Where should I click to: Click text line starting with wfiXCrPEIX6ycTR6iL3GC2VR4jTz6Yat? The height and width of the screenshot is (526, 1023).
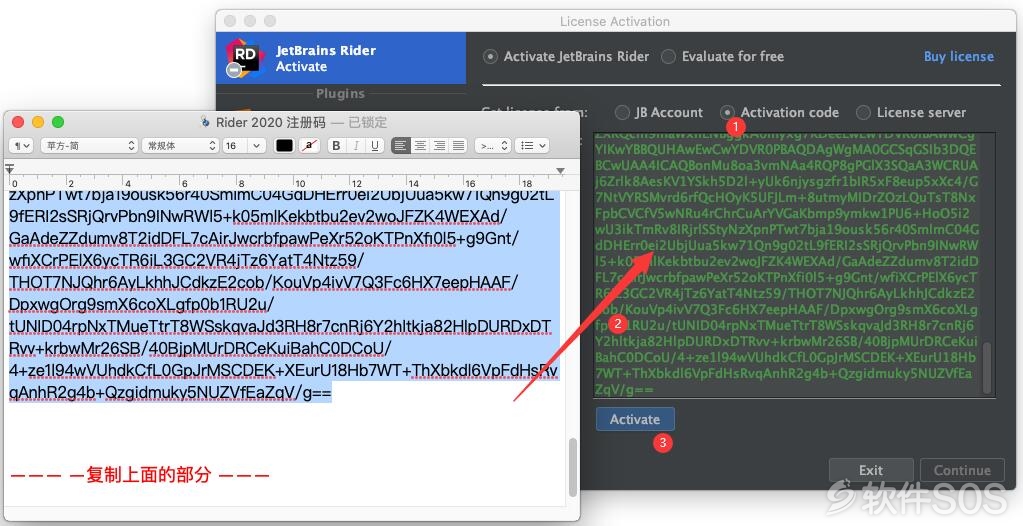[x=187, y=260]
